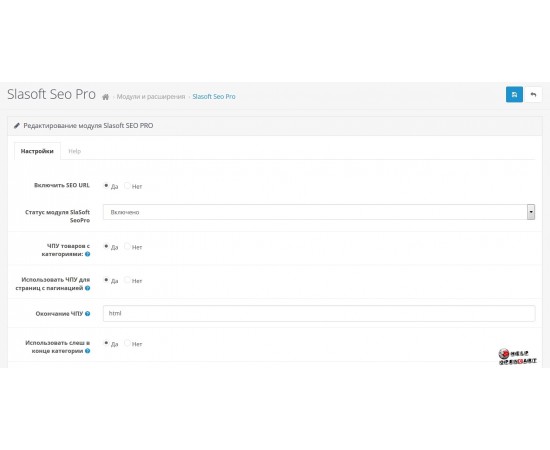
Task: Click the Включить SEO URL label
Action: pos(62,185)
